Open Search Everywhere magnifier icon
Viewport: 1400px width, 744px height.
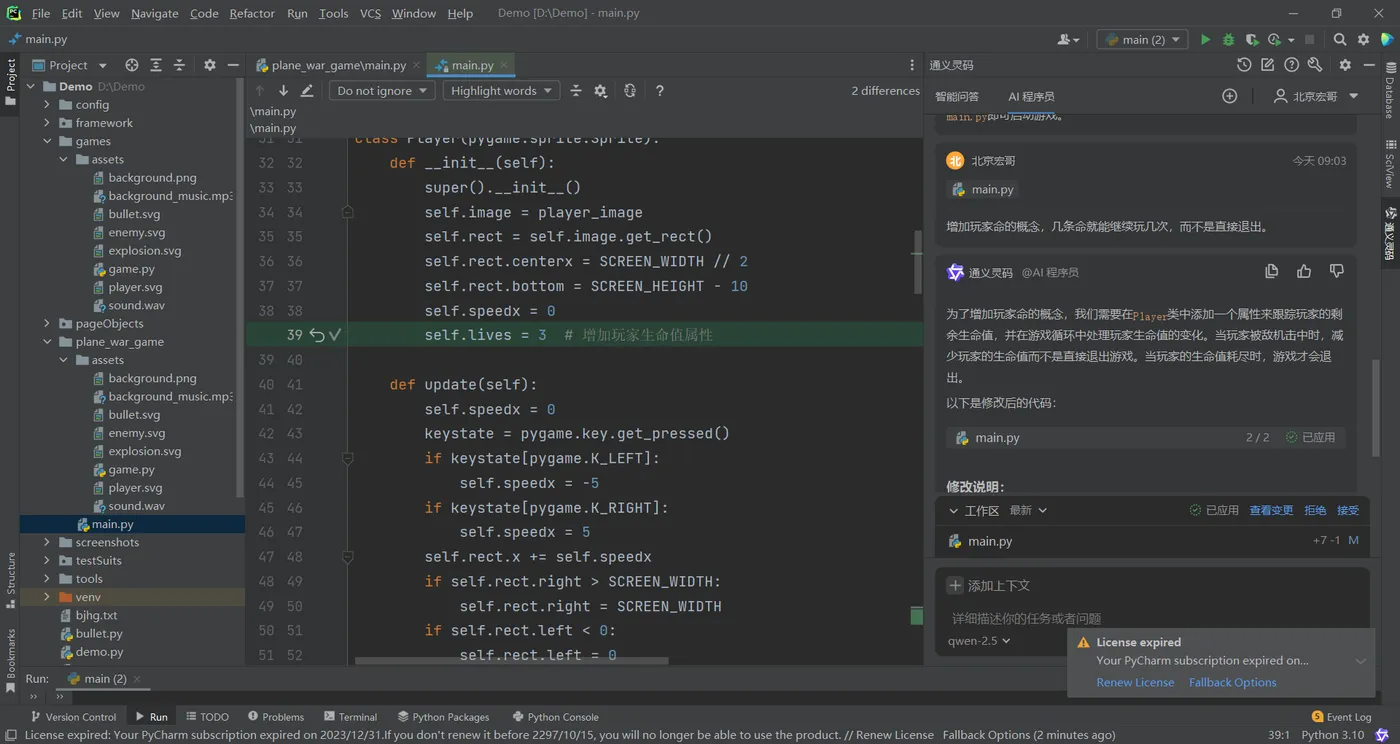tap(1340, 40)
